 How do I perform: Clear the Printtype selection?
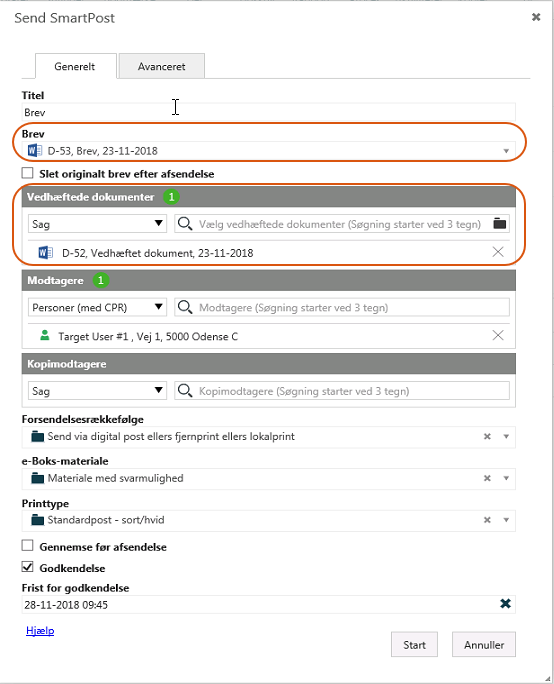coord(487,520)
